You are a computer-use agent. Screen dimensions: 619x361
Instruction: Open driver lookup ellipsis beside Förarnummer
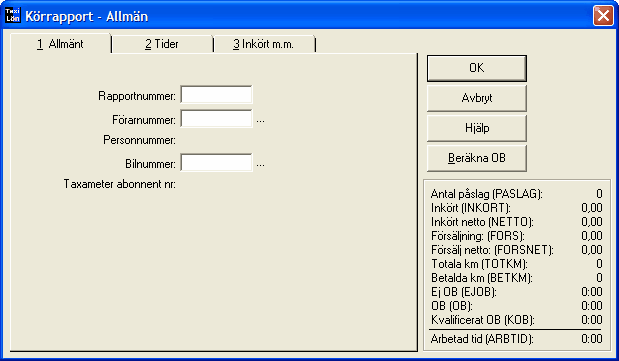click(261, 120)
